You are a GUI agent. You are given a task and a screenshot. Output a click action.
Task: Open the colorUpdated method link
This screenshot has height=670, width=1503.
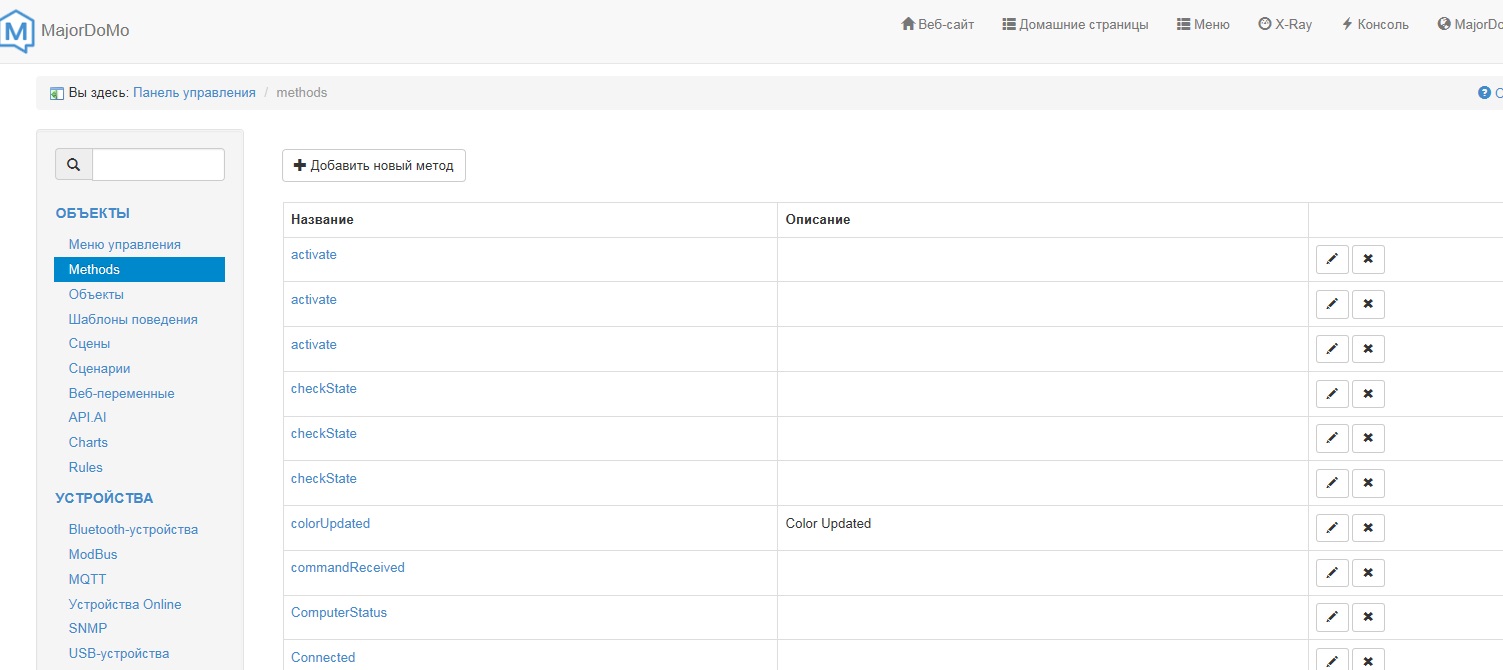[330, 524]
